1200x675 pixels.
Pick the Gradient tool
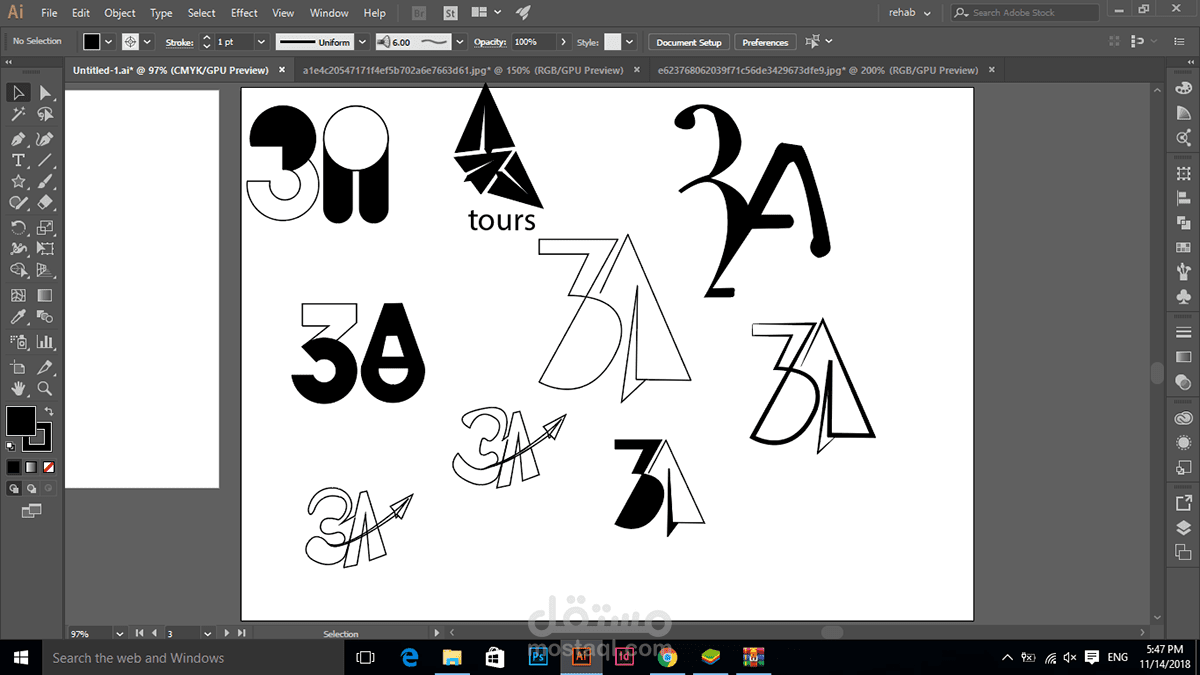45,296
